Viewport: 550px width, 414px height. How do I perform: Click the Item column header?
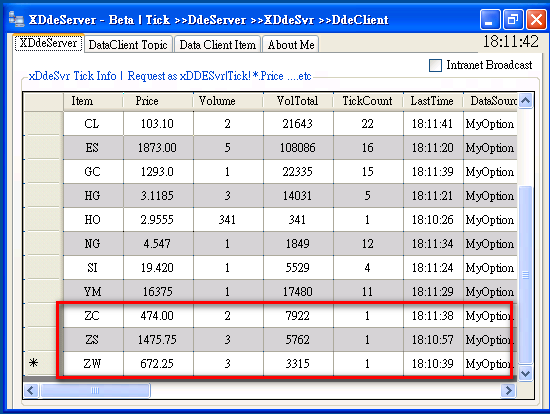(x=93, y=101)
